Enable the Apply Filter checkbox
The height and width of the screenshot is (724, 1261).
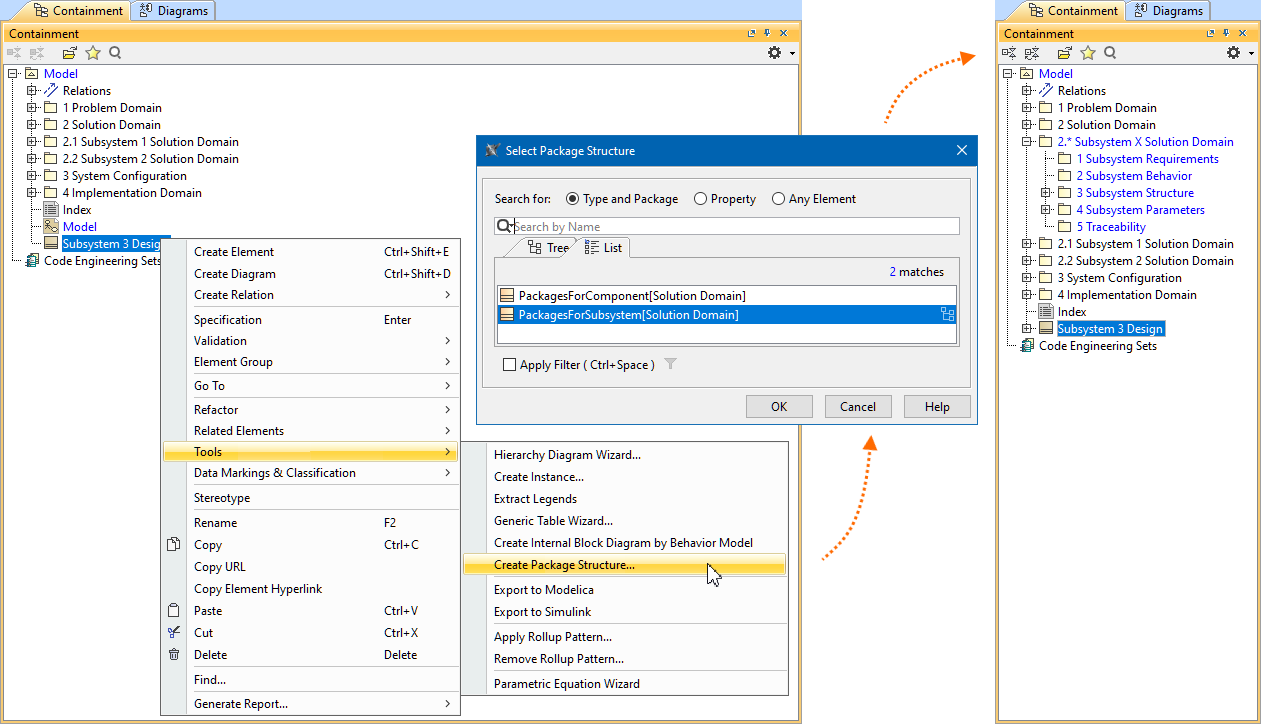pyautogui.click(x=510, y=365)
